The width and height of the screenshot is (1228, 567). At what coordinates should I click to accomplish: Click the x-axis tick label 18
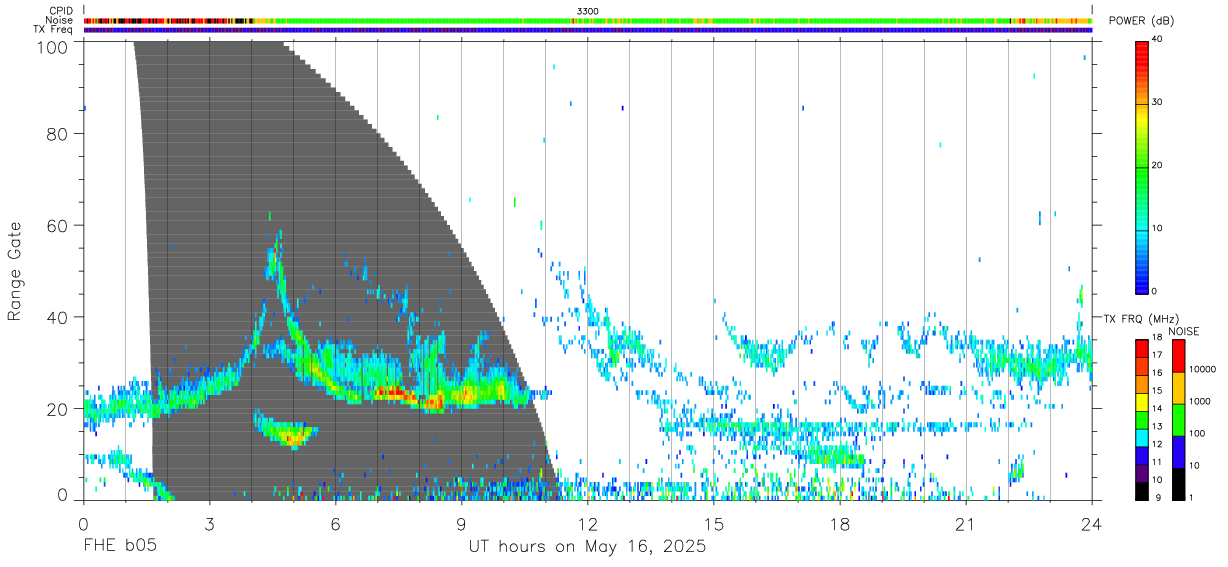(839, 523)
